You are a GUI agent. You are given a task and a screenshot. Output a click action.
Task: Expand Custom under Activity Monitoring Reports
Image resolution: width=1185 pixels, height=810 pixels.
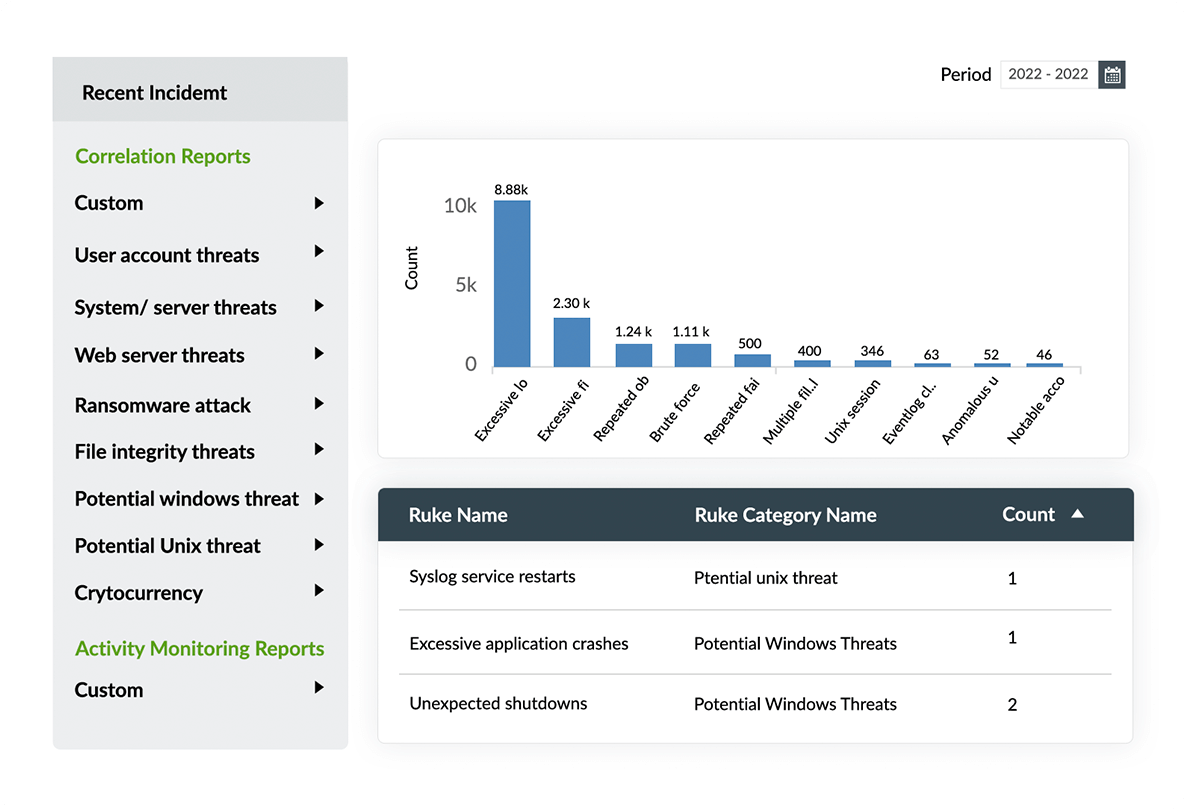319,688
